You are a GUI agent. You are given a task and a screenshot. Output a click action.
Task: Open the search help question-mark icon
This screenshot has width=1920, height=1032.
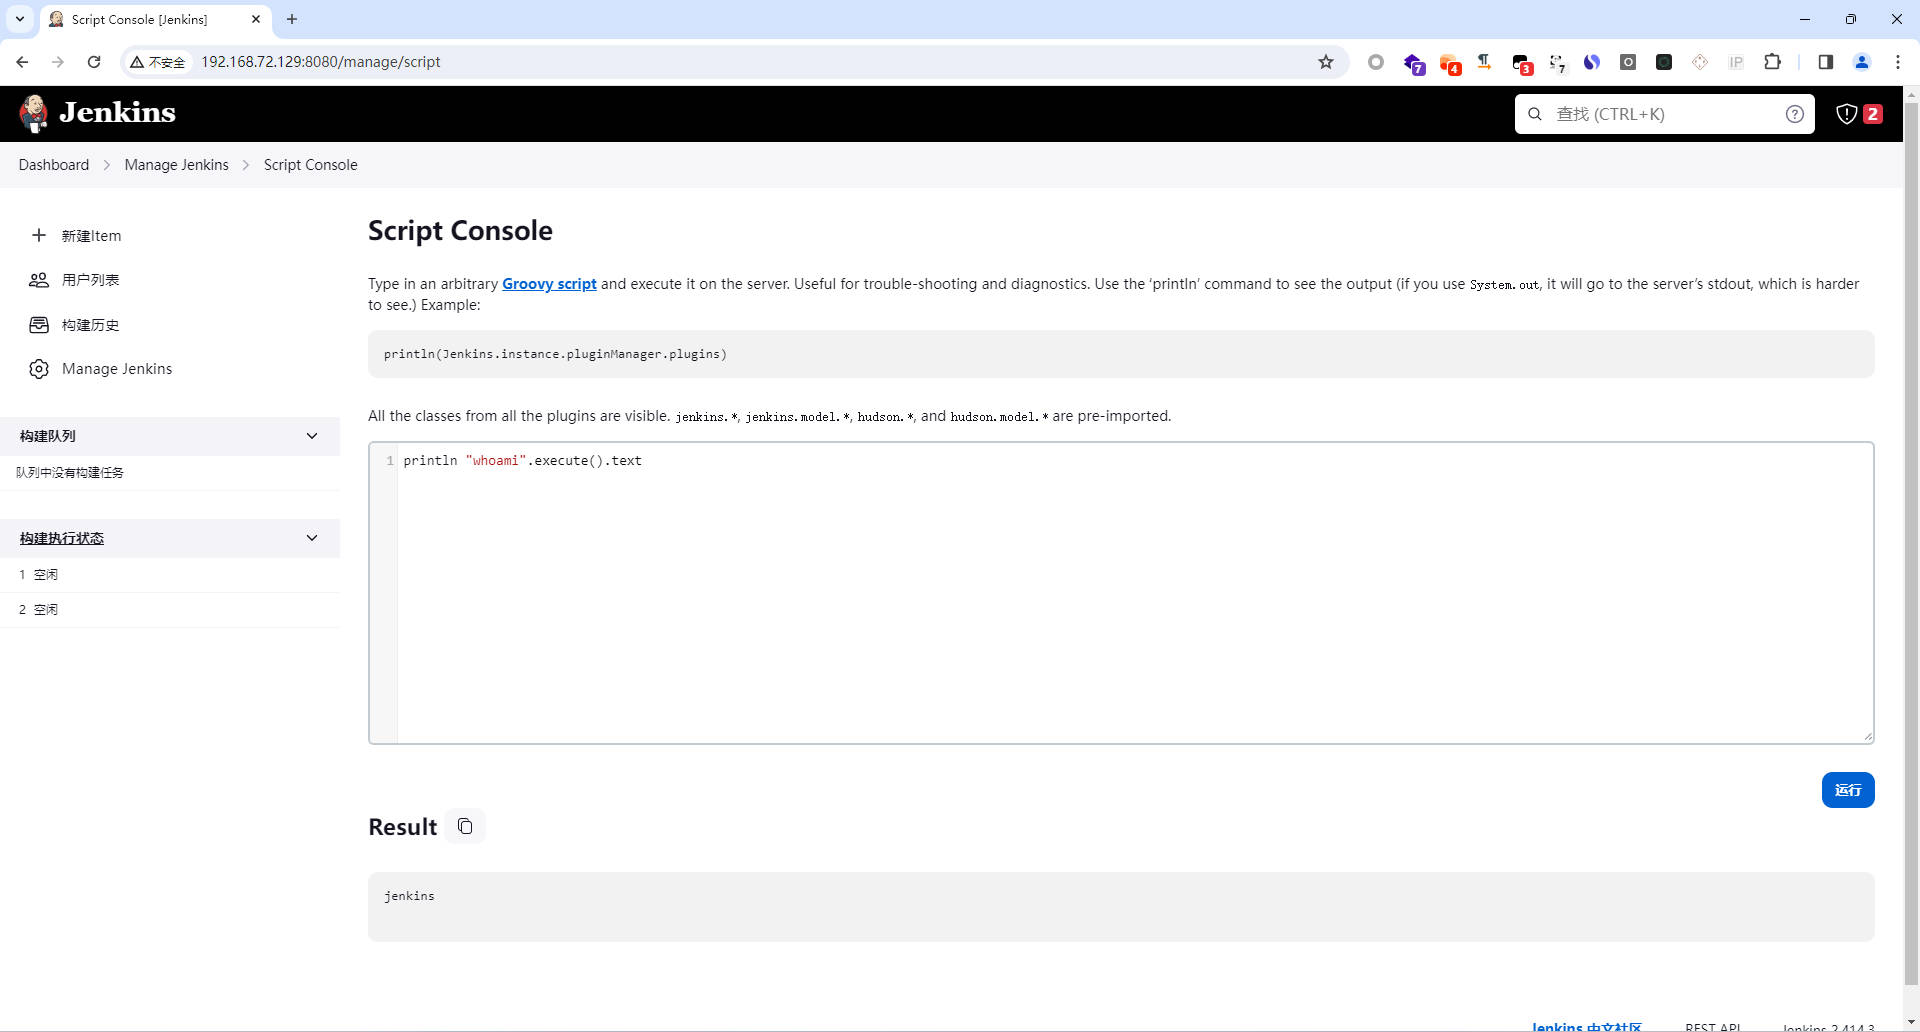click(1795, 114)
